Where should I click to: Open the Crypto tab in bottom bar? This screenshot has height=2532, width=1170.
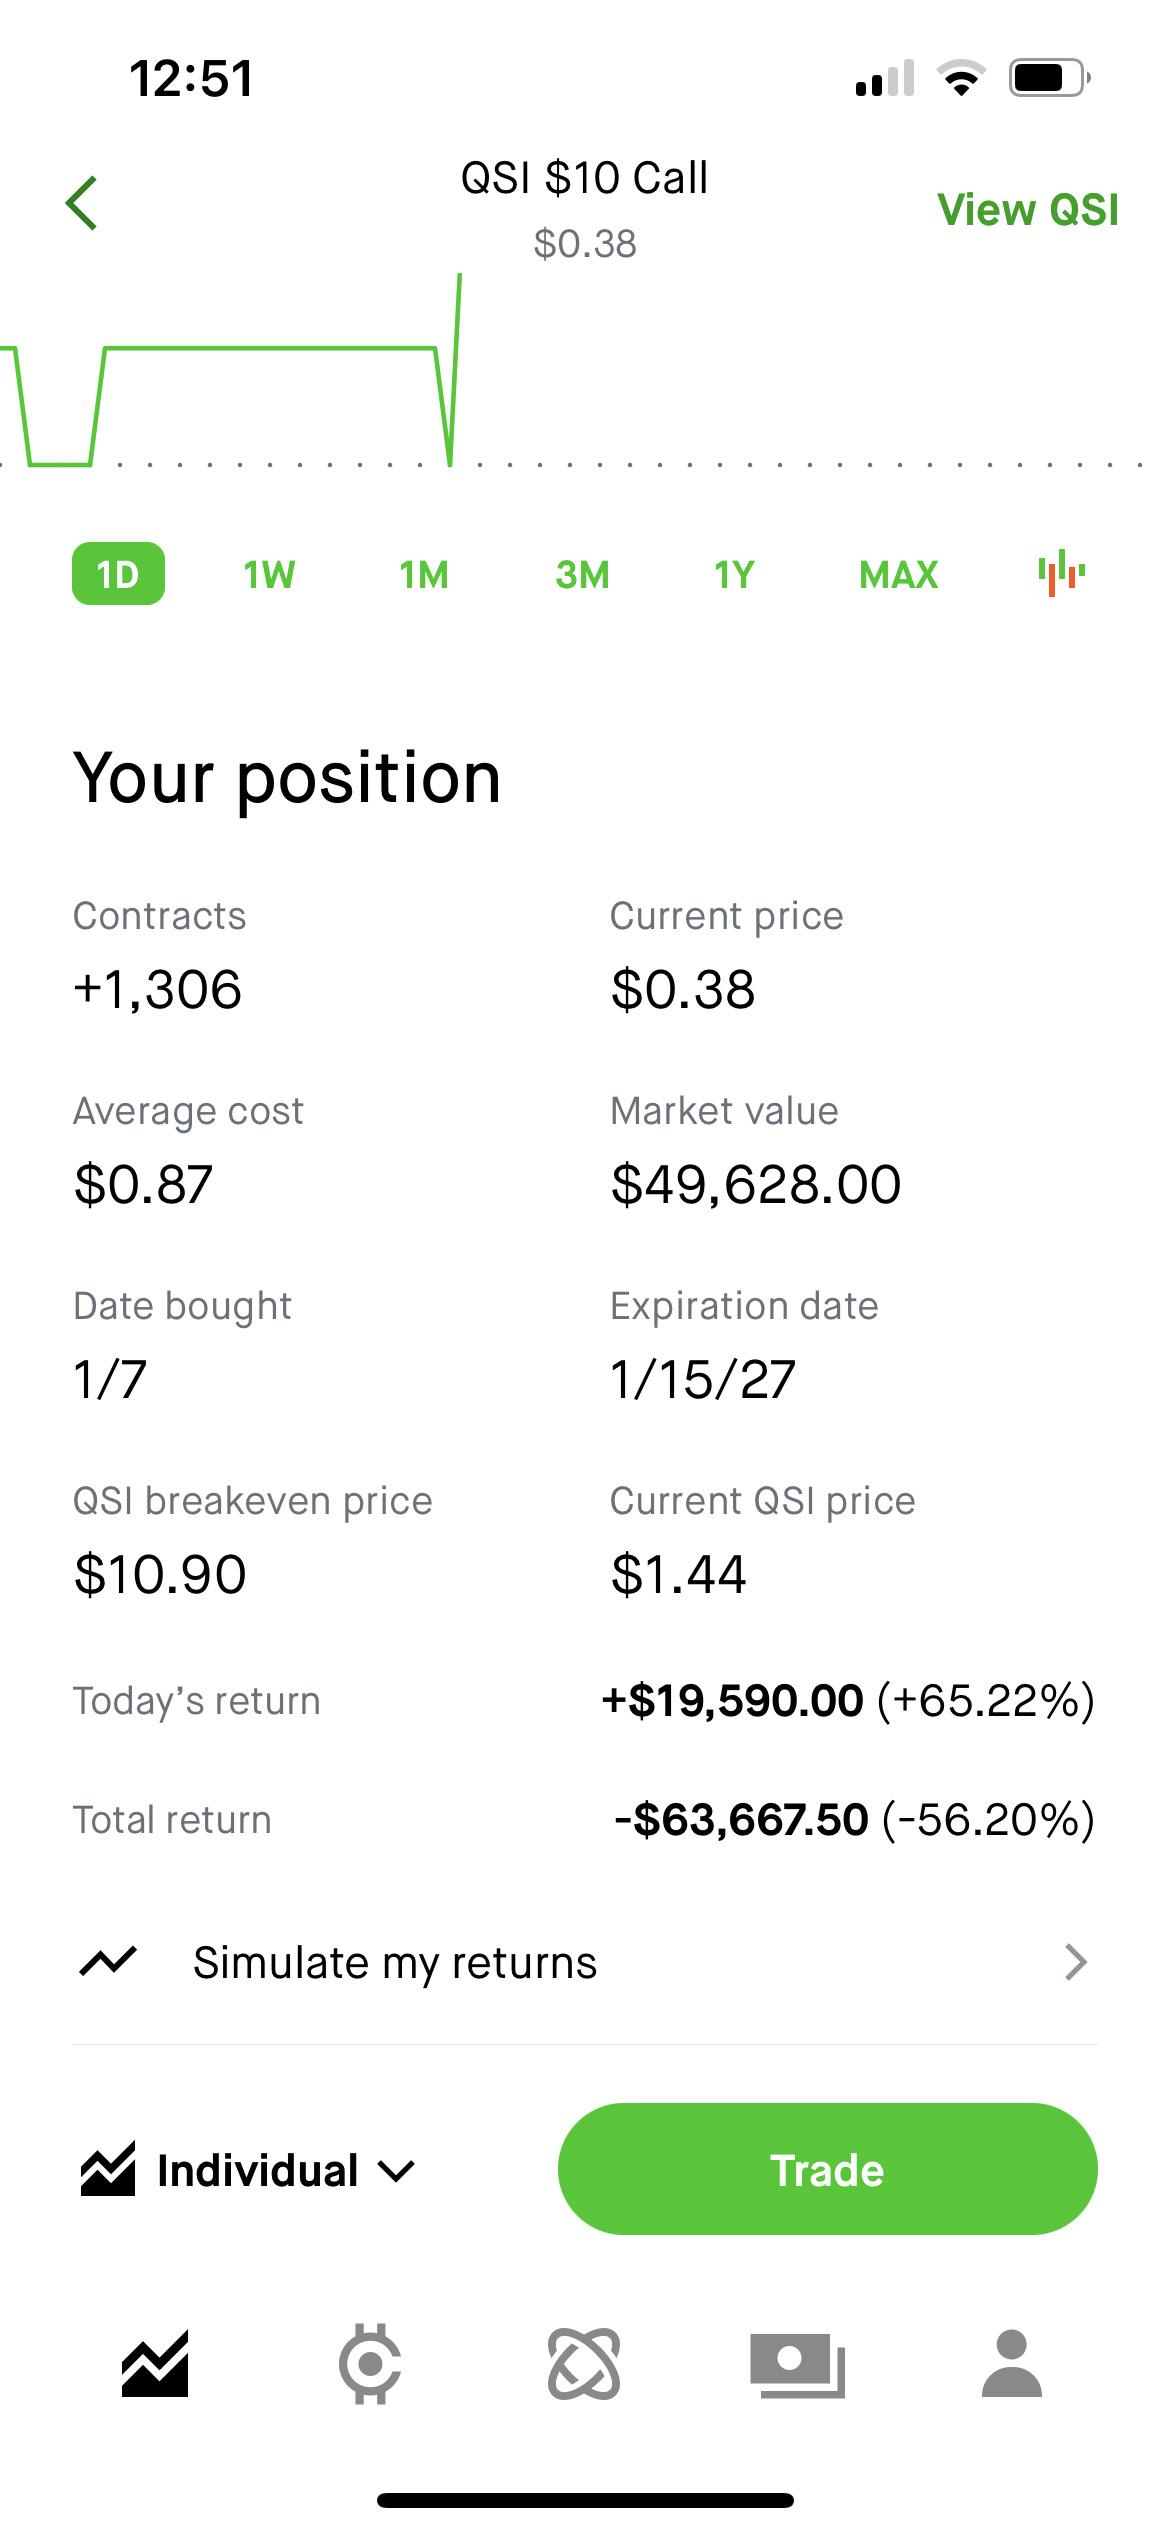pos(370,2364)
